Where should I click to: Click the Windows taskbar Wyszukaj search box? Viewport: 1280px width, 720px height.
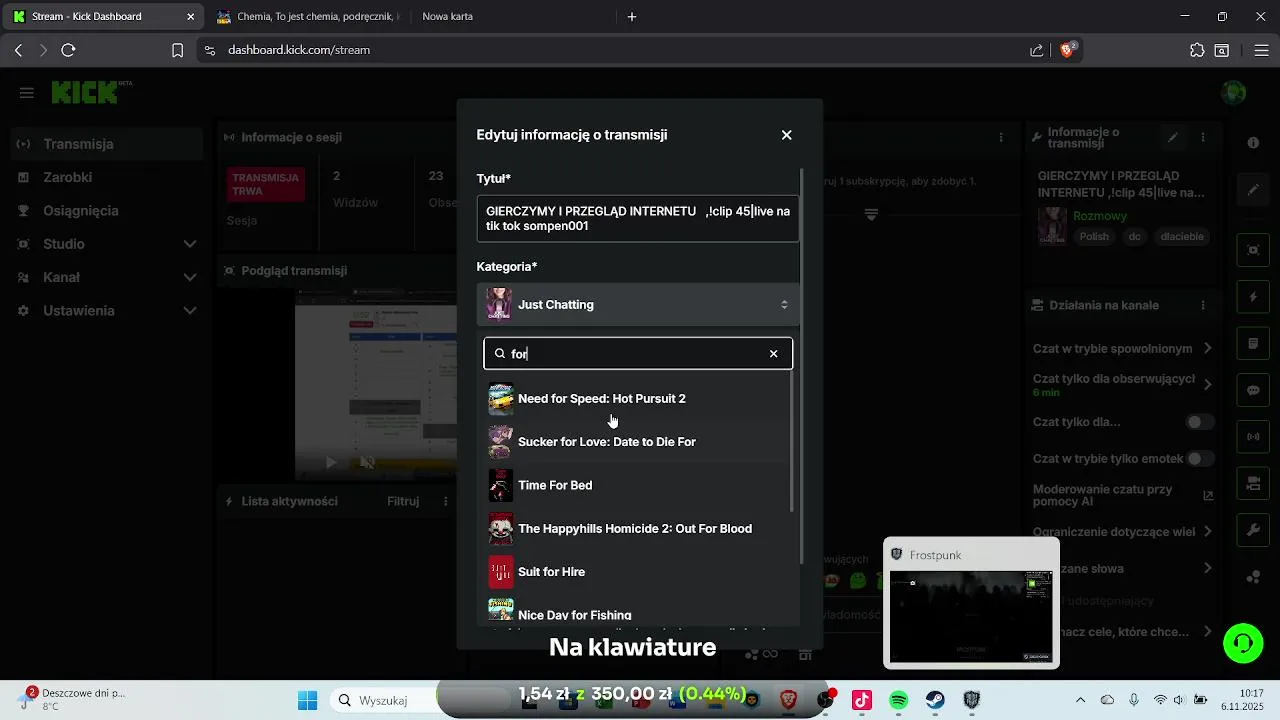pos(382,700)
